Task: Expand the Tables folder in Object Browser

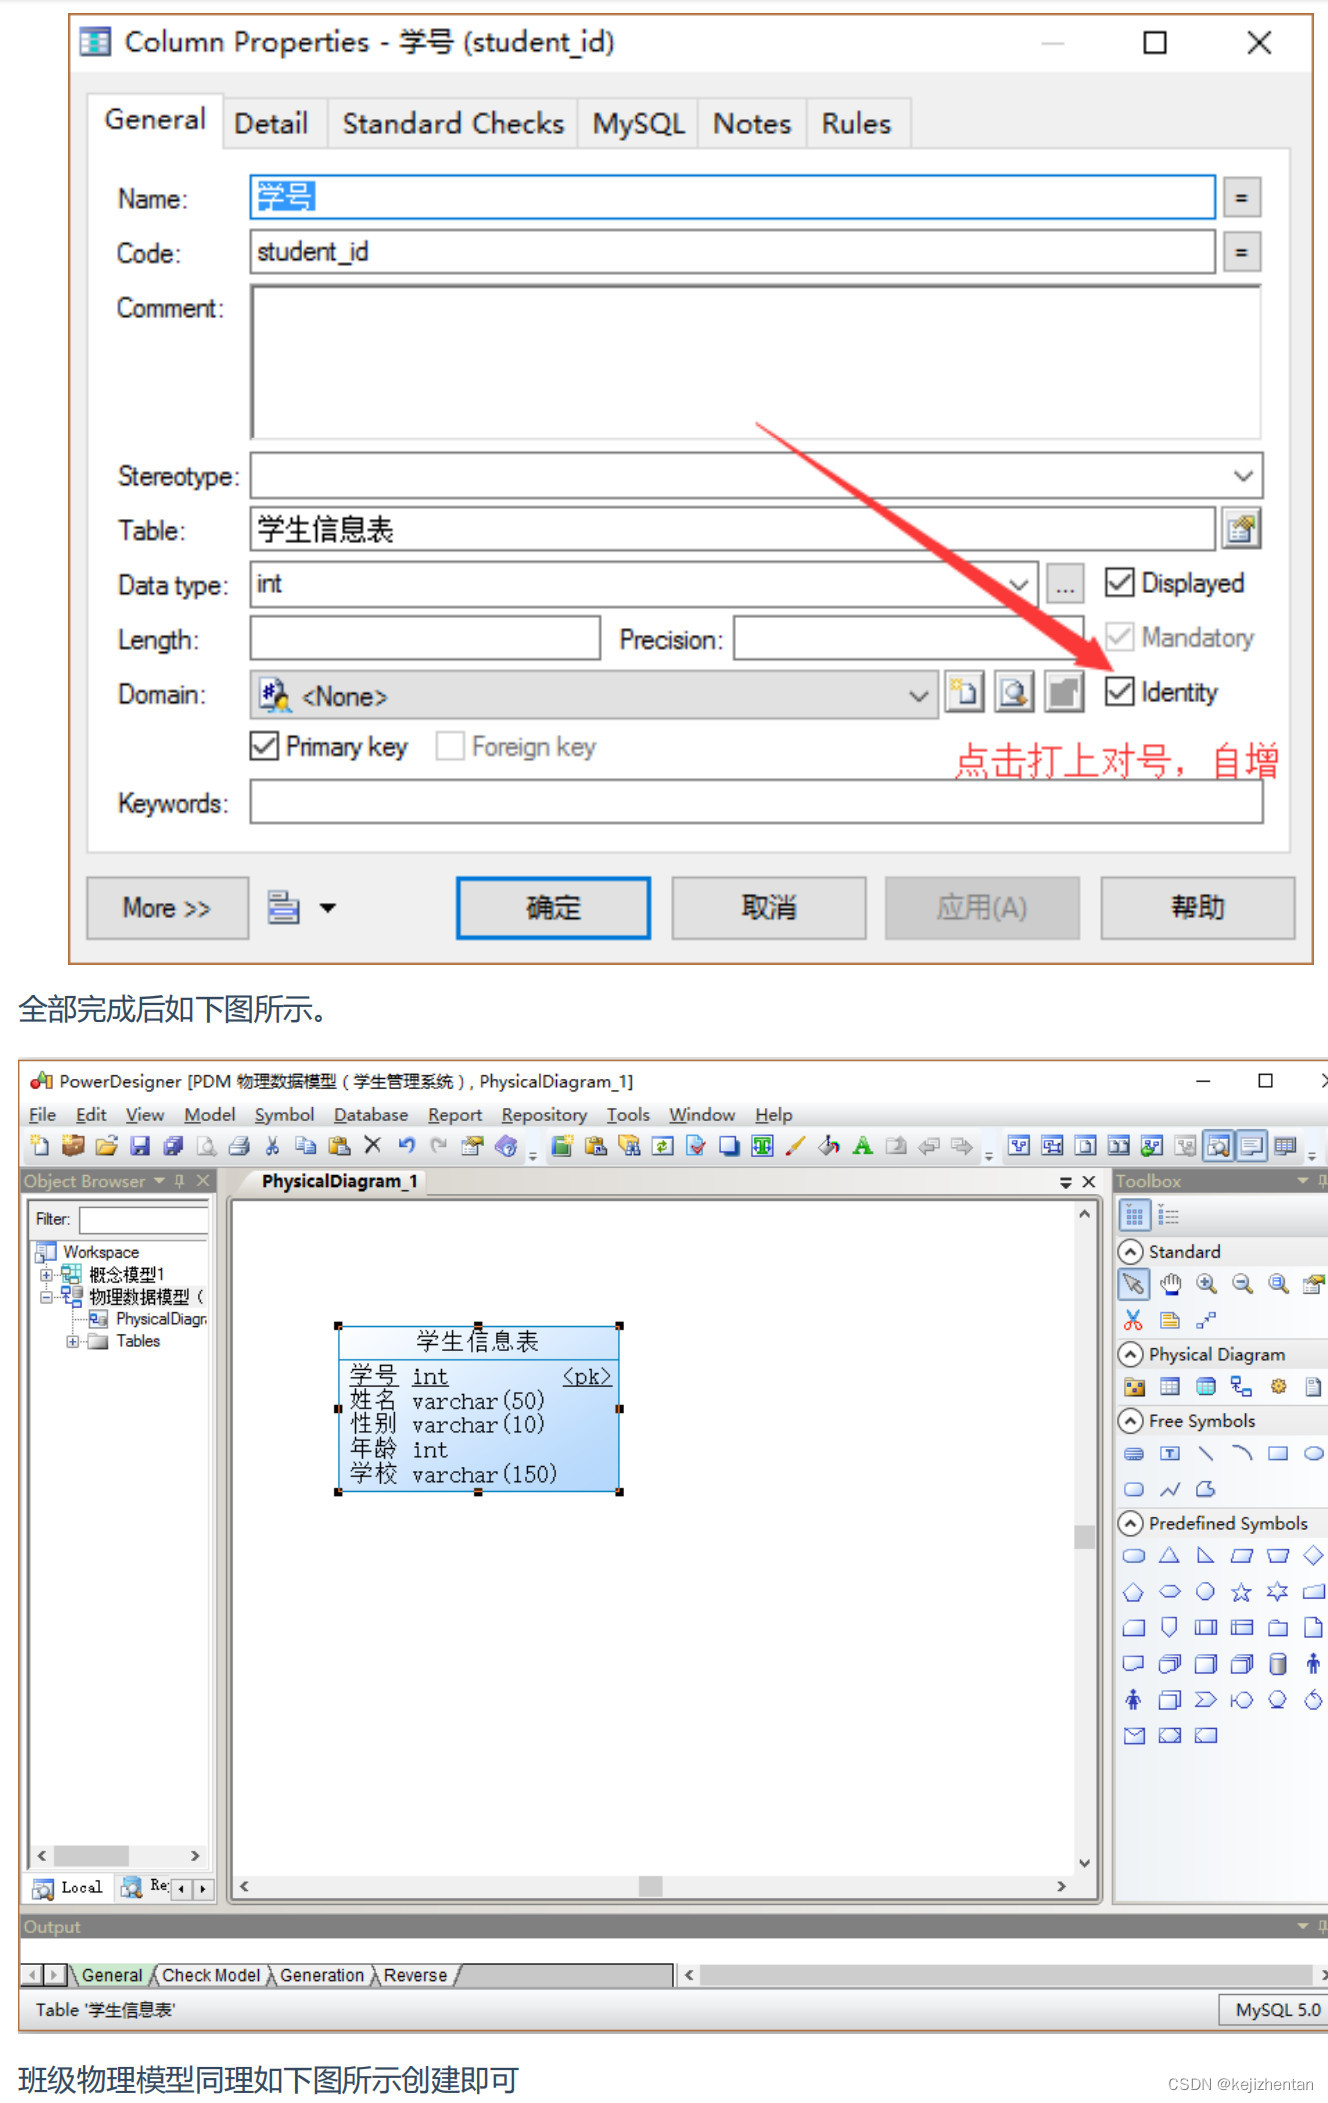Action: point(73,1342)
